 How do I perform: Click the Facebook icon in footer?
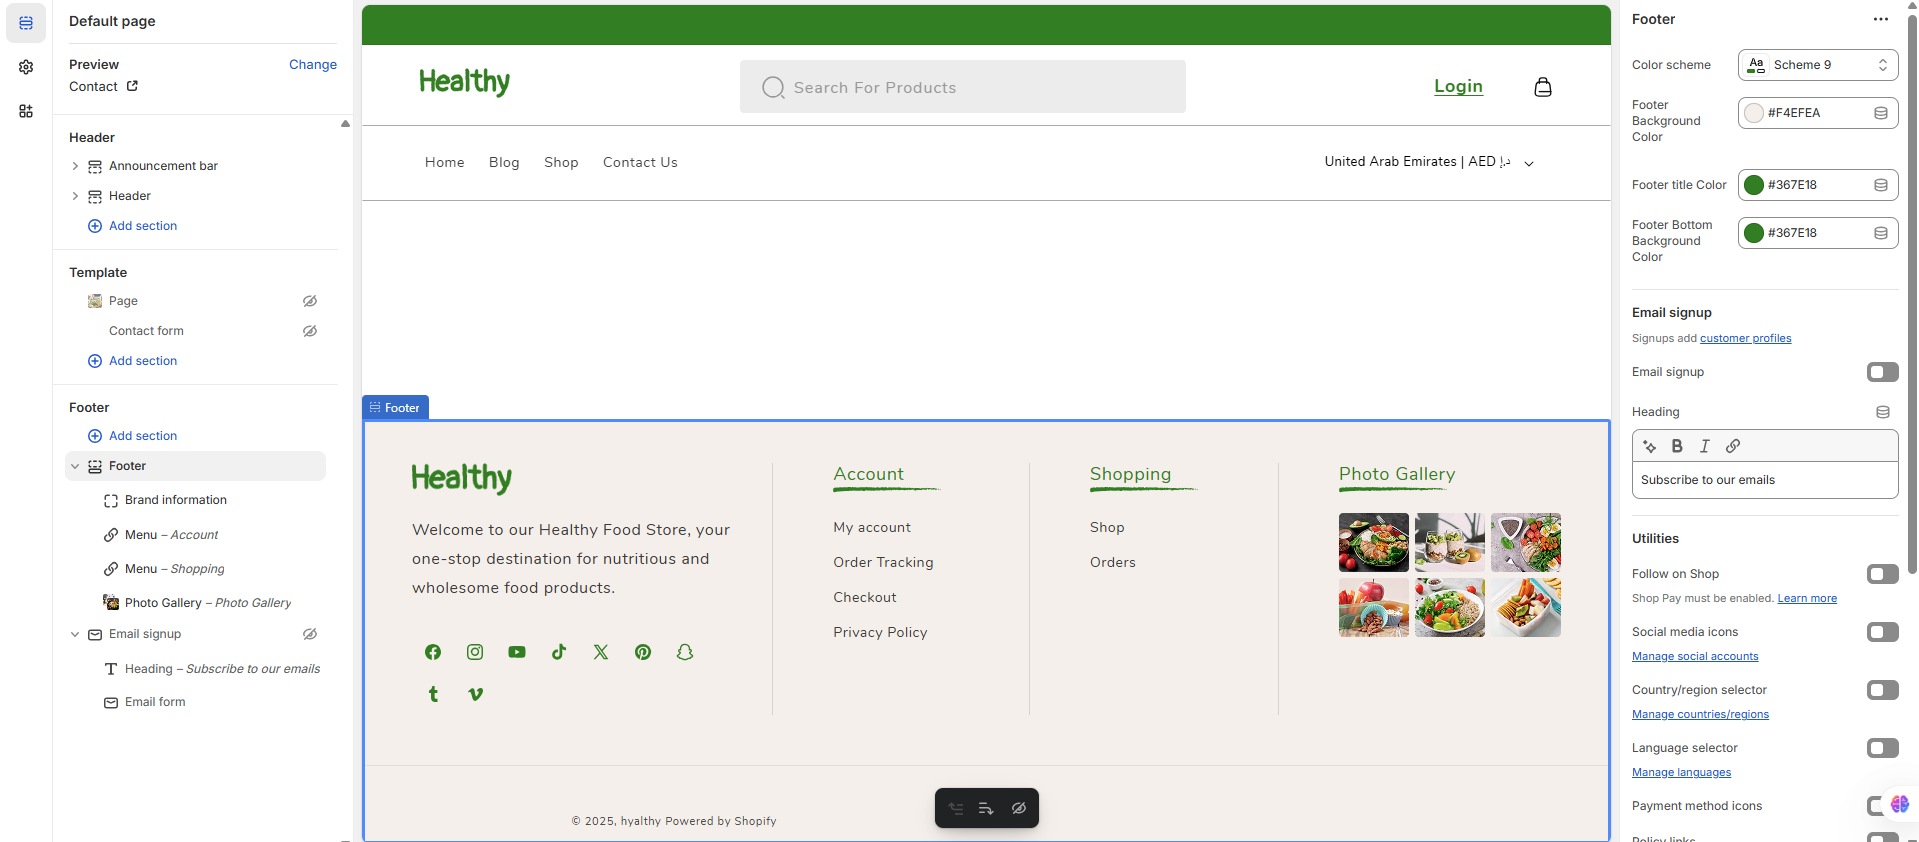point(433,652)
